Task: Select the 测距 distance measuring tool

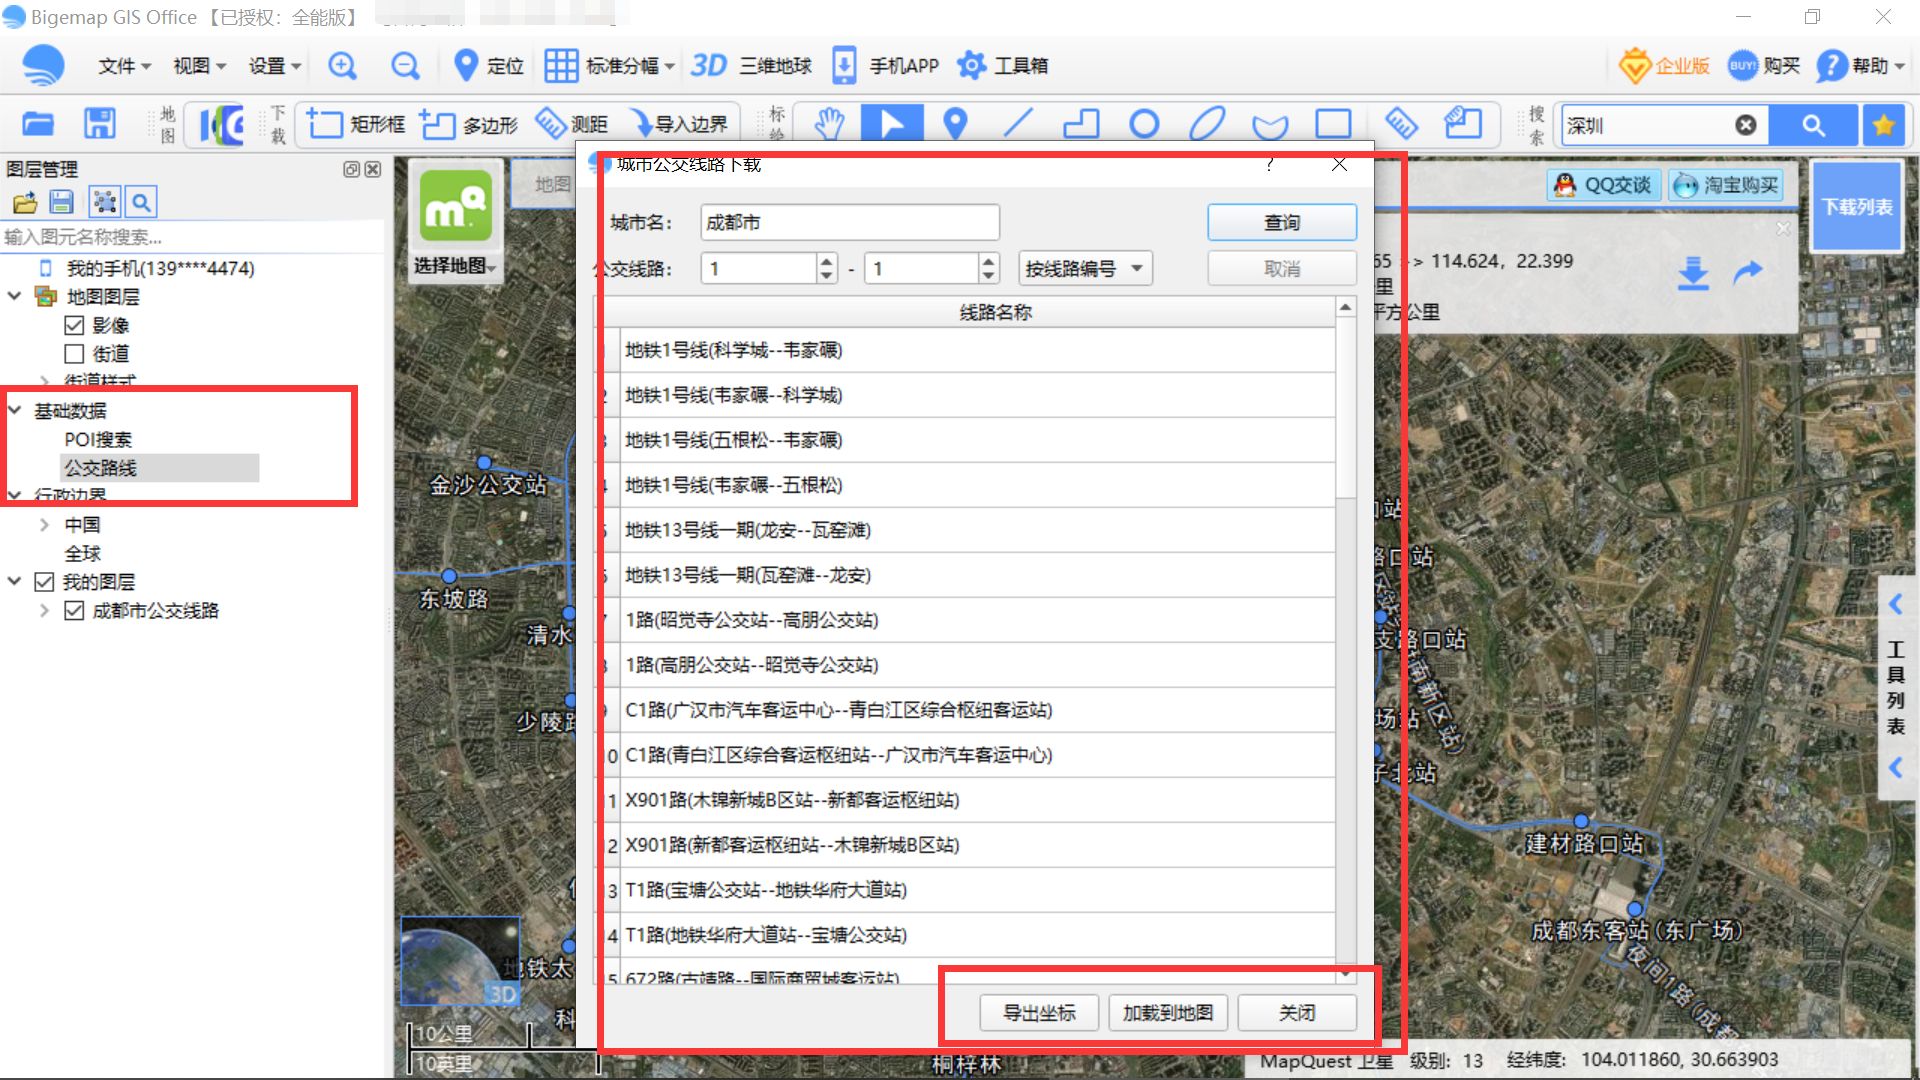Action: pyautogui.click(x=572, y=124)
